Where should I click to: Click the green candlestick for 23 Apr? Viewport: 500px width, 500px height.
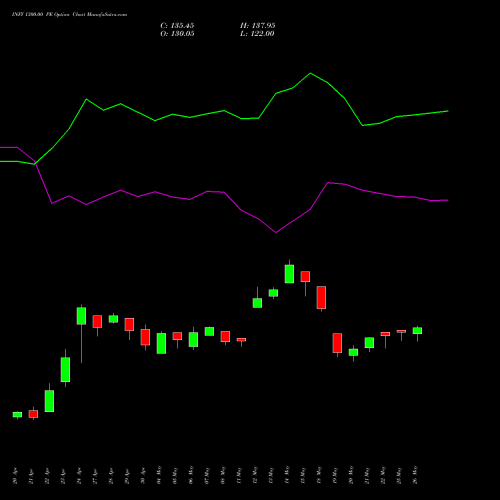(65, 369)
